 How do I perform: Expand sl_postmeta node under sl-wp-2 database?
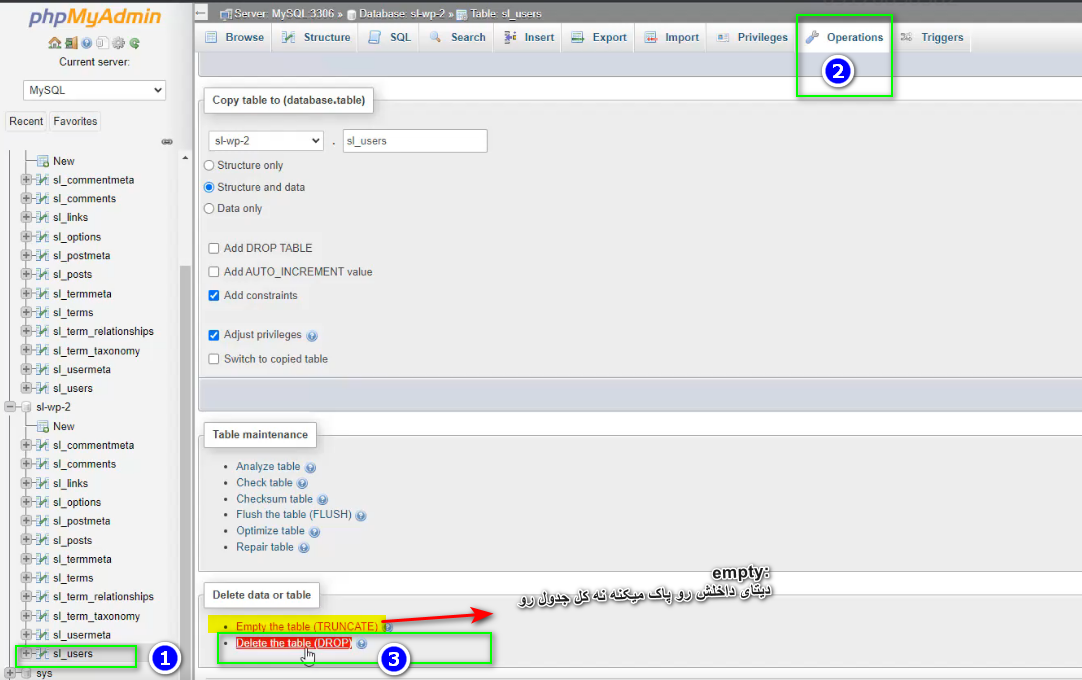pyautogui.click(x=26, y=521)
